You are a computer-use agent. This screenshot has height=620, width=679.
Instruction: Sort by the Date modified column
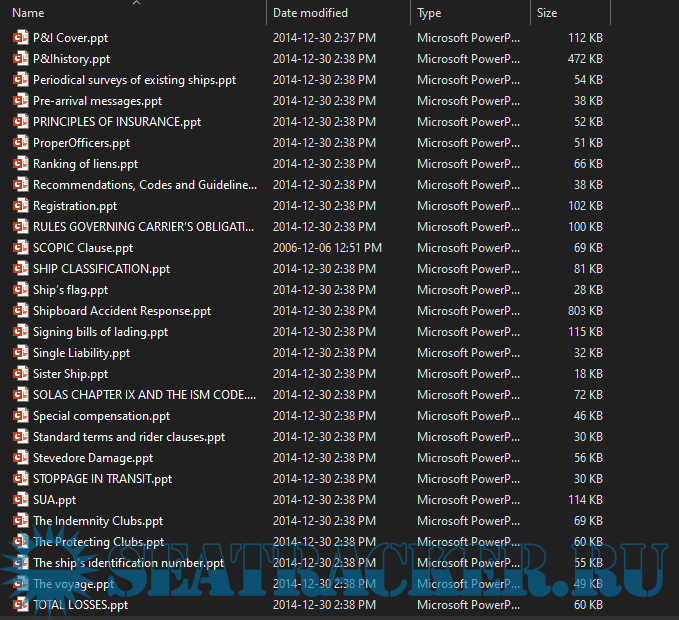click(x=310, y=13)
